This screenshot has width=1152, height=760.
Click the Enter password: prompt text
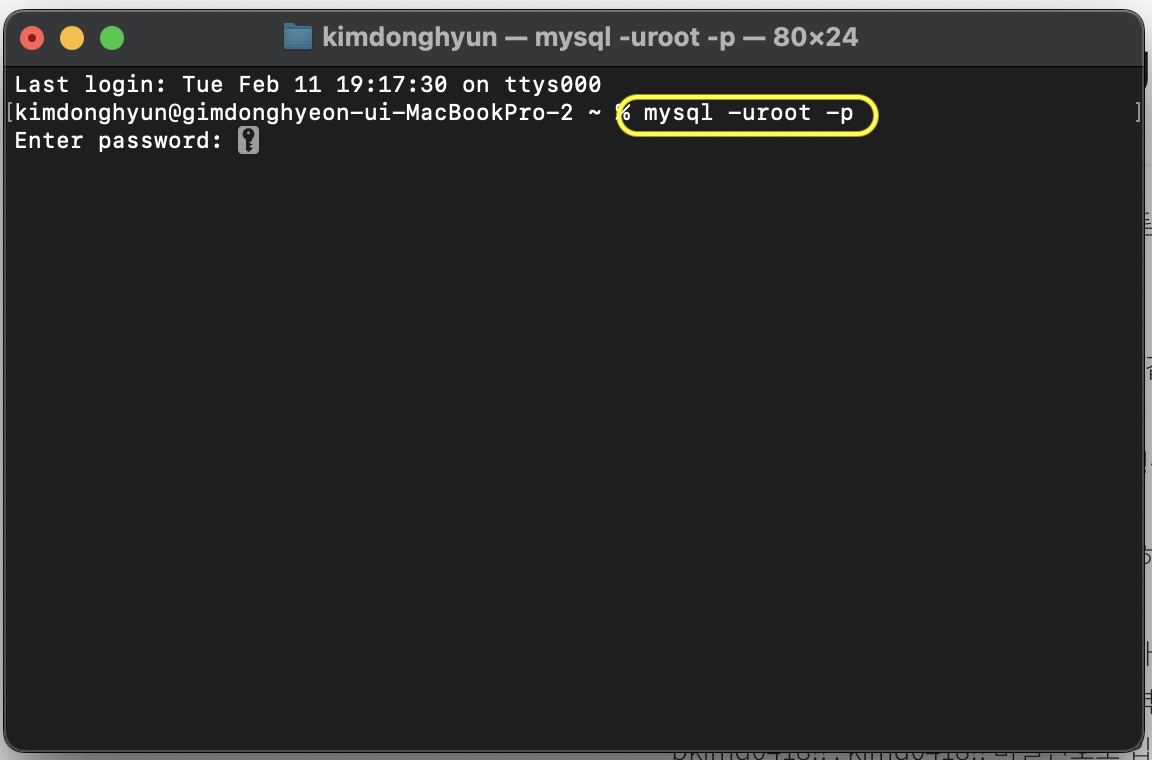pyautogui.click(x=118, y=140)
